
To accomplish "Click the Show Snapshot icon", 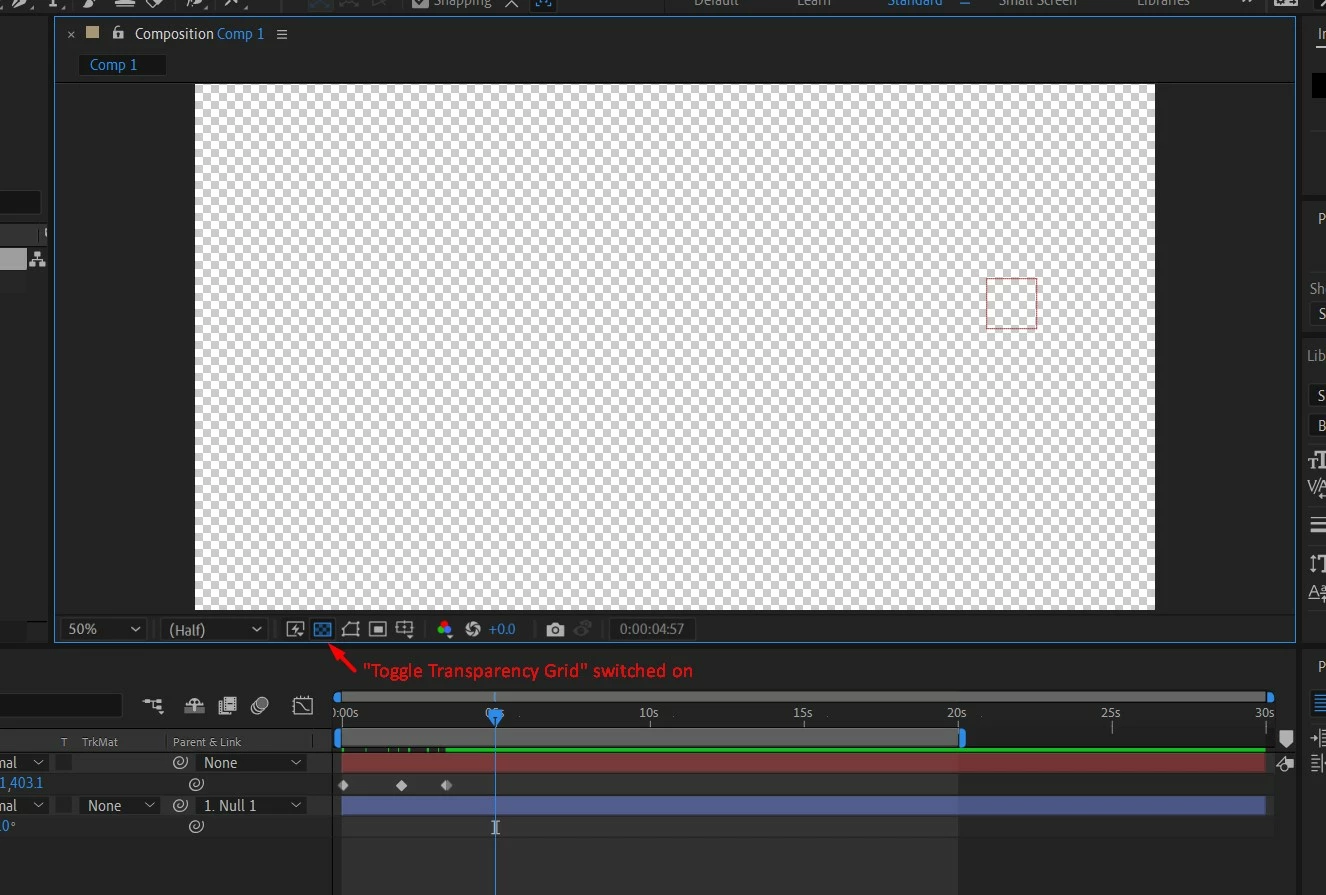I will click(x=583, y=629).
